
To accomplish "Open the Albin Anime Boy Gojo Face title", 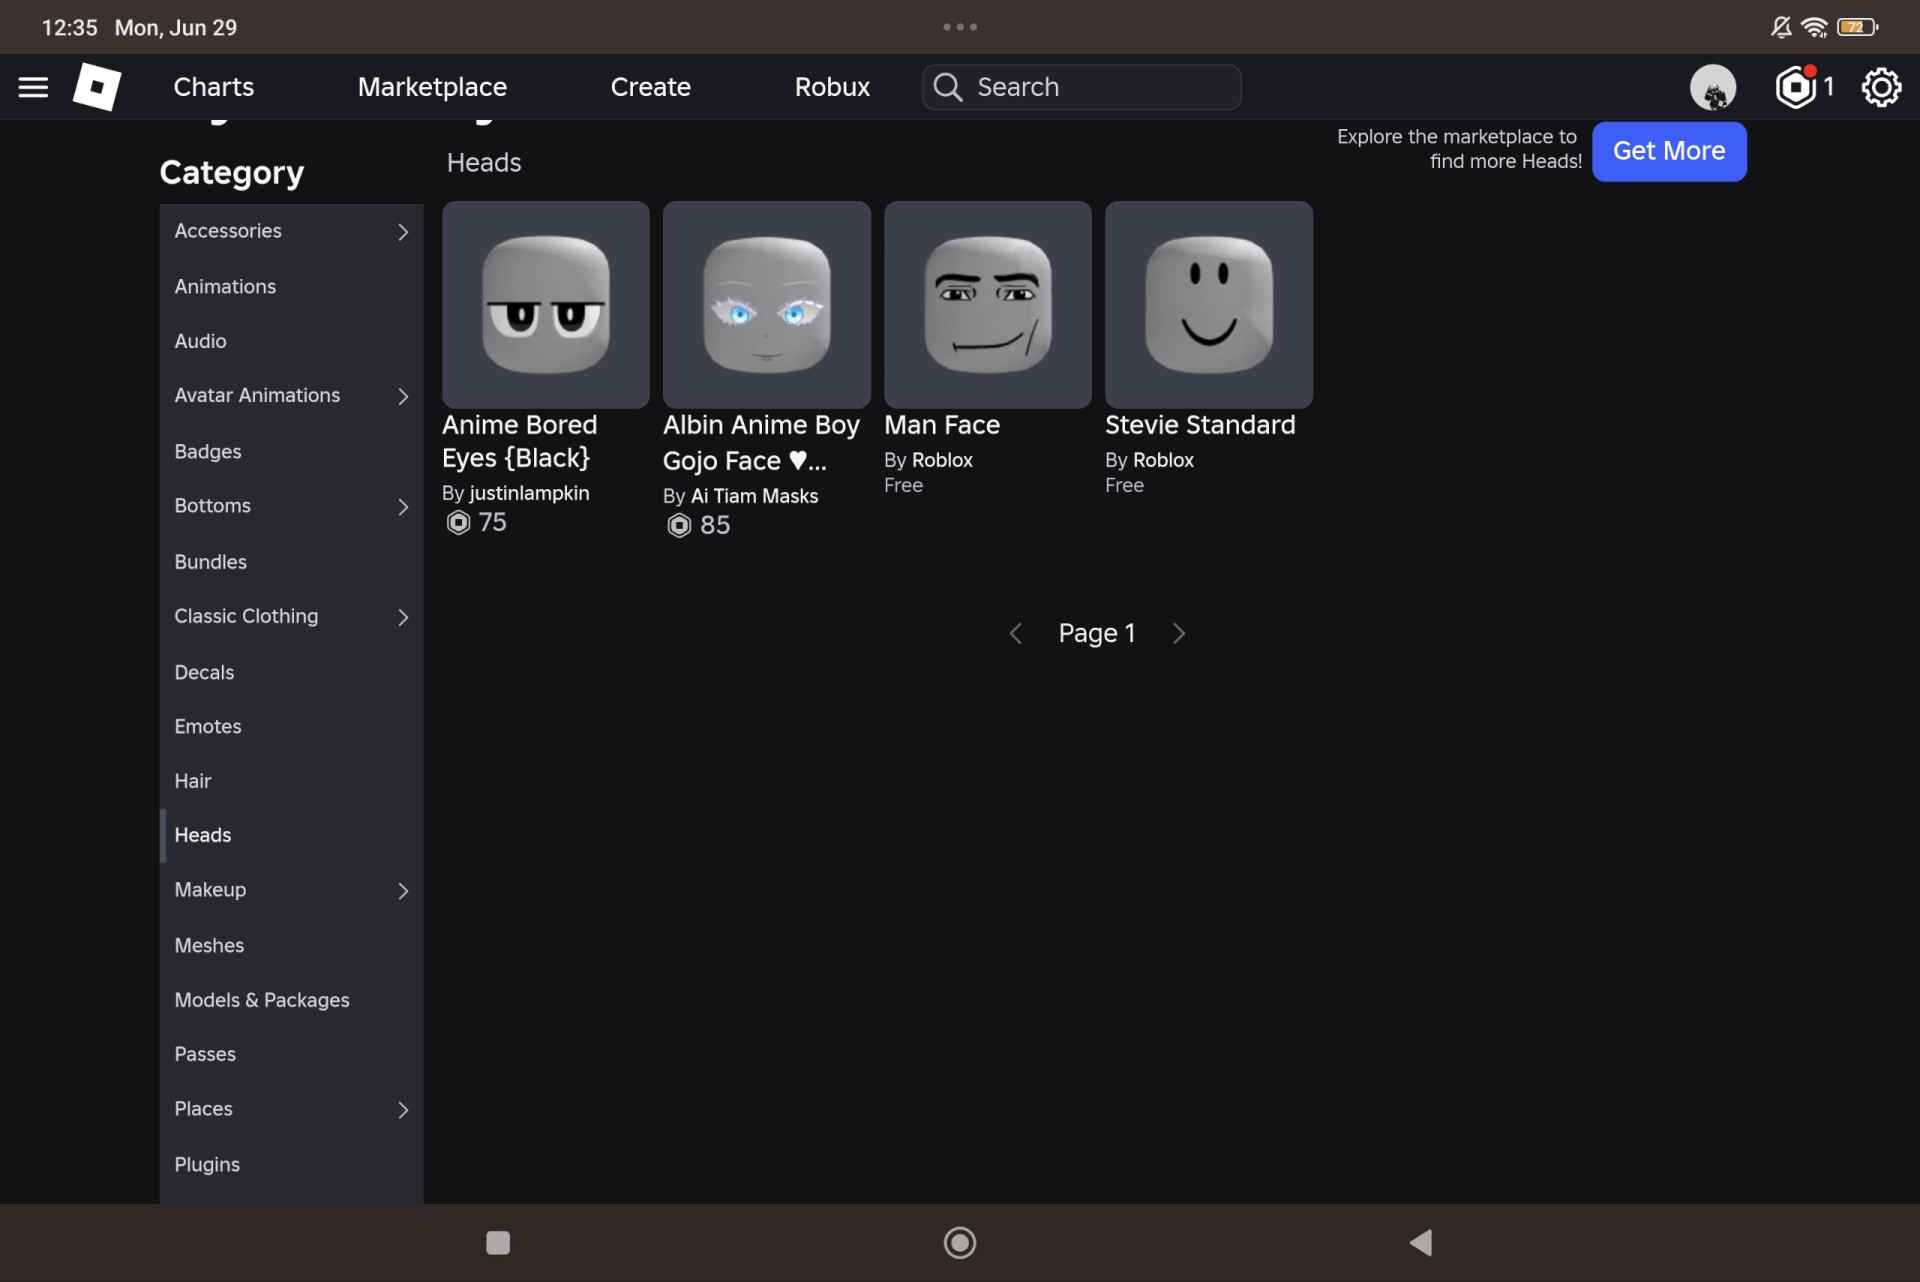I will [761, 443].
